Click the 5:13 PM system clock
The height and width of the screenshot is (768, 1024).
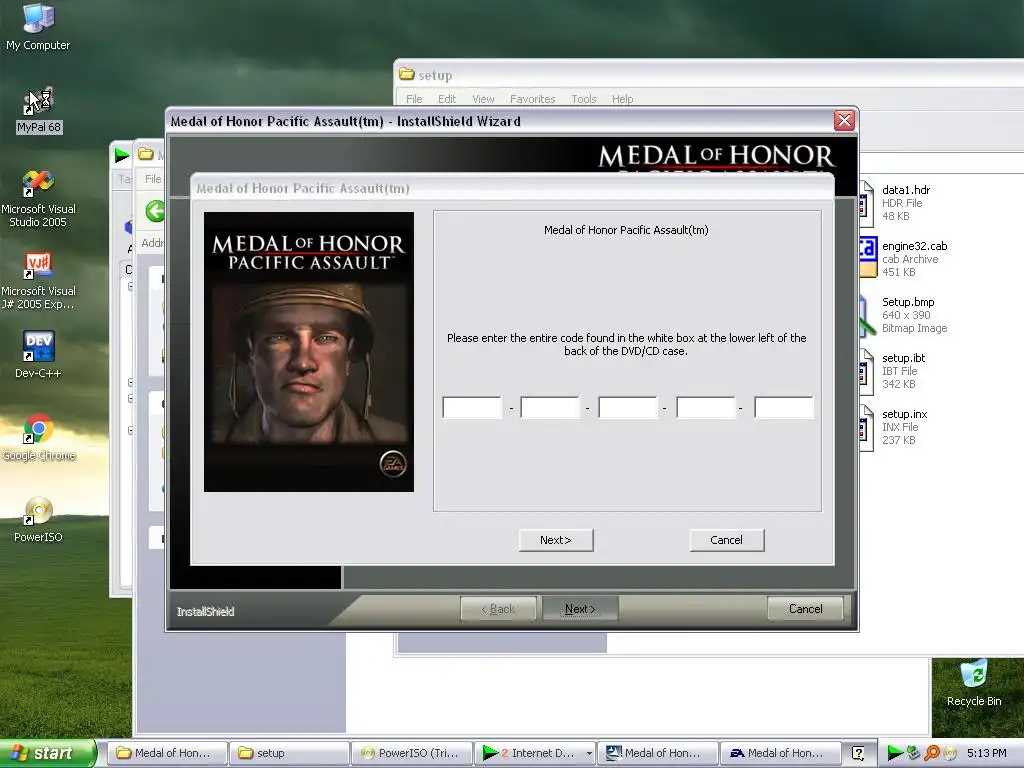[987, 753]
